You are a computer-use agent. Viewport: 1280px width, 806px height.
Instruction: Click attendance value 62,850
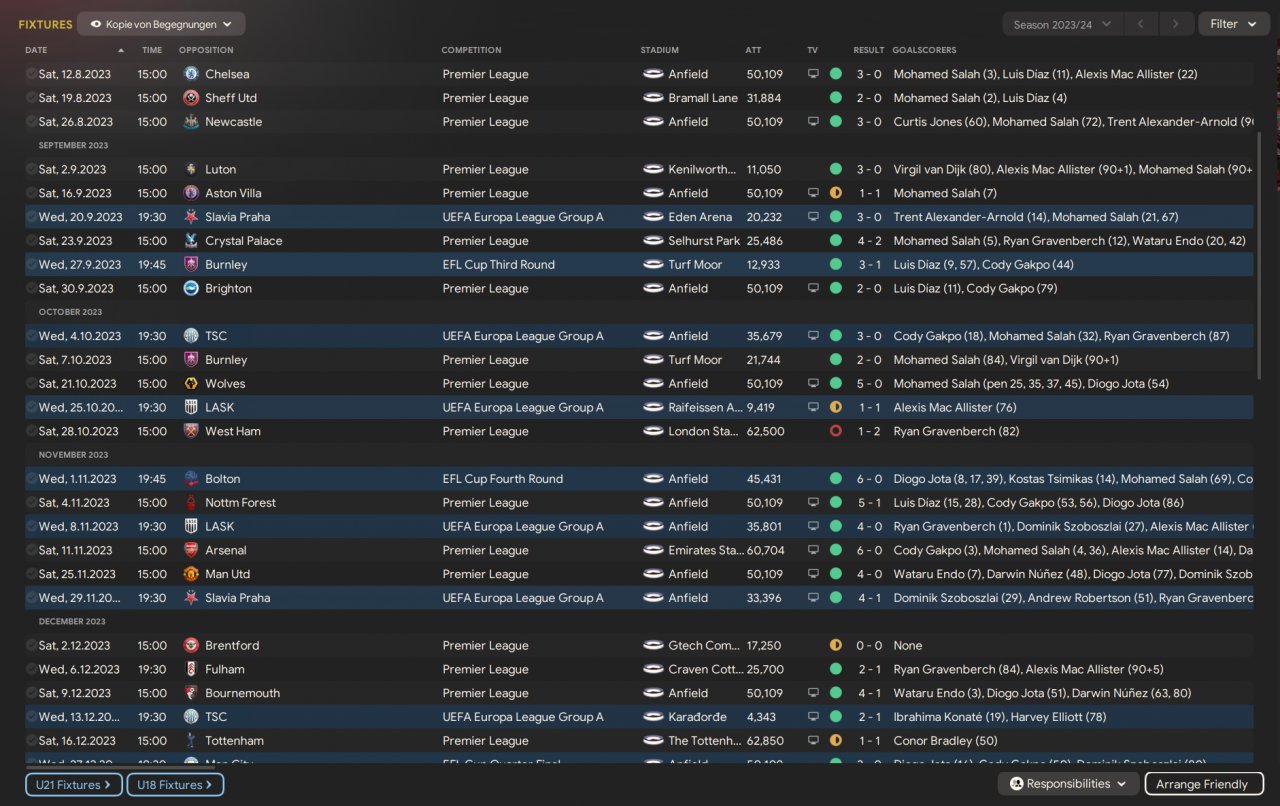click(x=765, y=741)
